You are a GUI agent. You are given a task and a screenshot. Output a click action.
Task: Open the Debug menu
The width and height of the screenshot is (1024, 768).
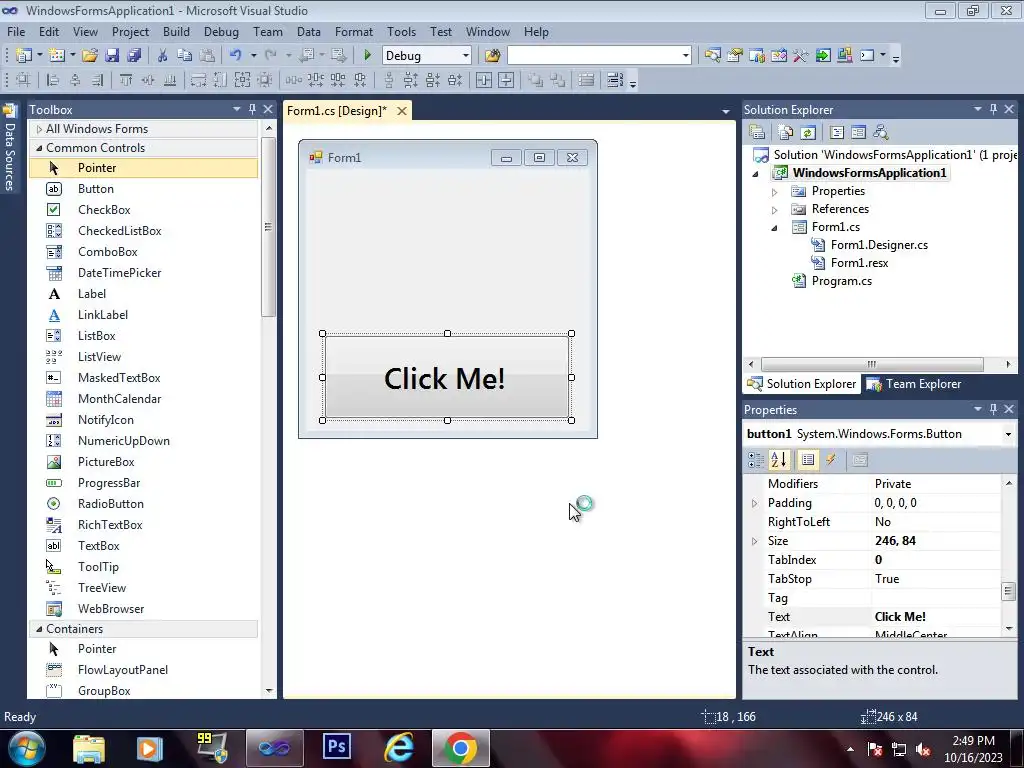(221, 31)
